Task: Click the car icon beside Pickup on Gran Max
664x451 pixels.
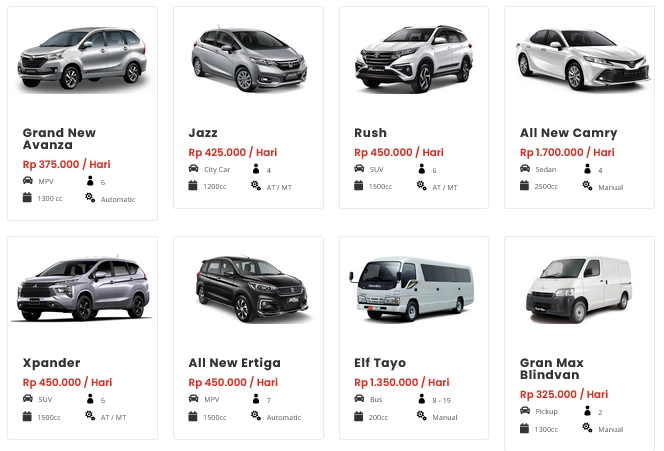Action: click(x=525, y=411)
